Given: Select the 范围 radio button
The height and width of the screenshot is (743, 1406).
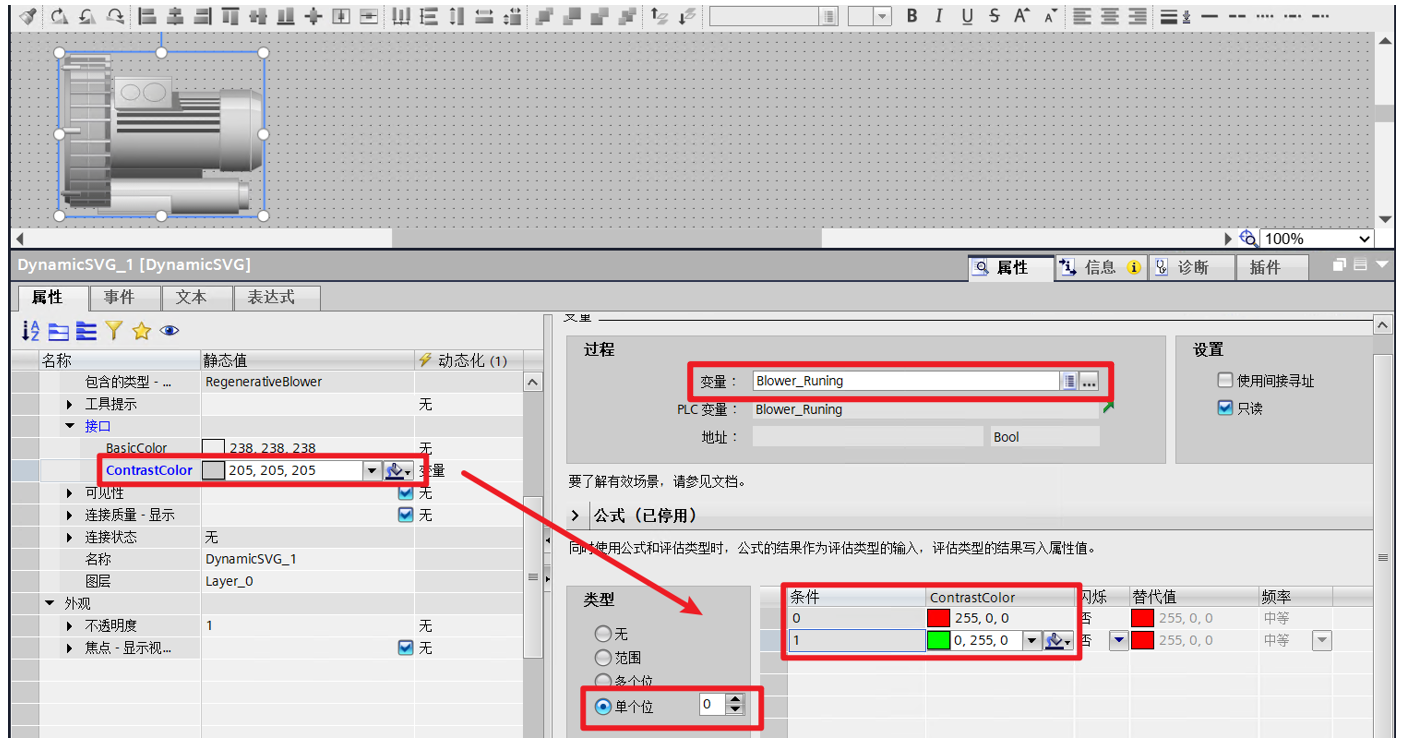Looking at the screenshot, I should coord(603,658).
